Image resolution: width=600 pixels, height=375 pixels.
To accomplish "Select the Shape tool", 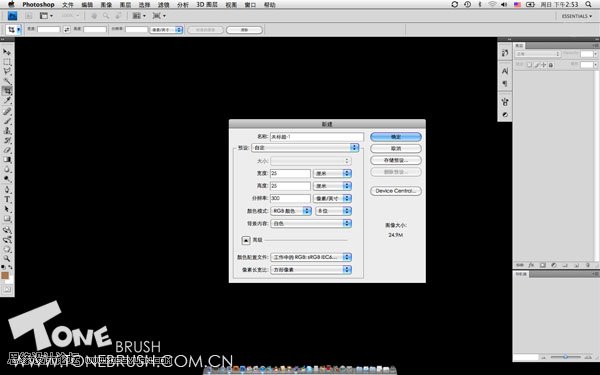I will [x=7, y=219].
